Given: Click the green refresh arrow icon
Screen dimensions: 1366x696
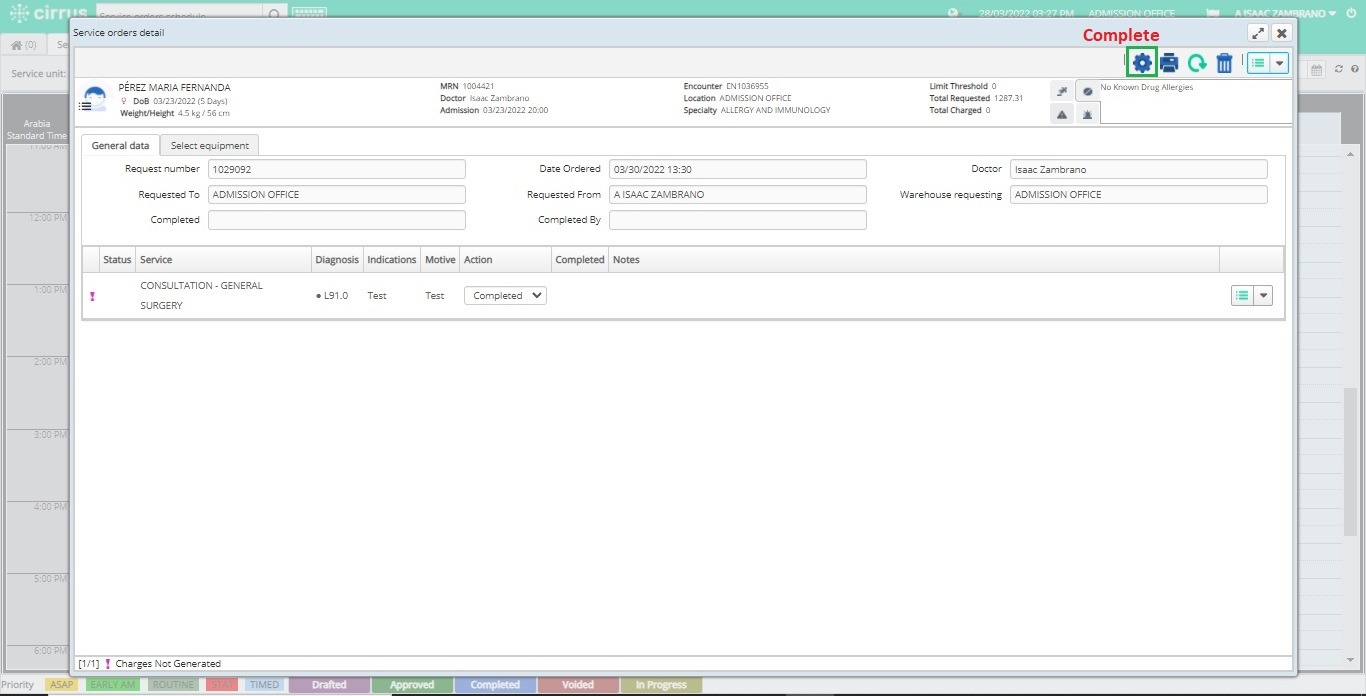Looking at the screenshot, I should pyautogui.click(x=1197, y=64).
